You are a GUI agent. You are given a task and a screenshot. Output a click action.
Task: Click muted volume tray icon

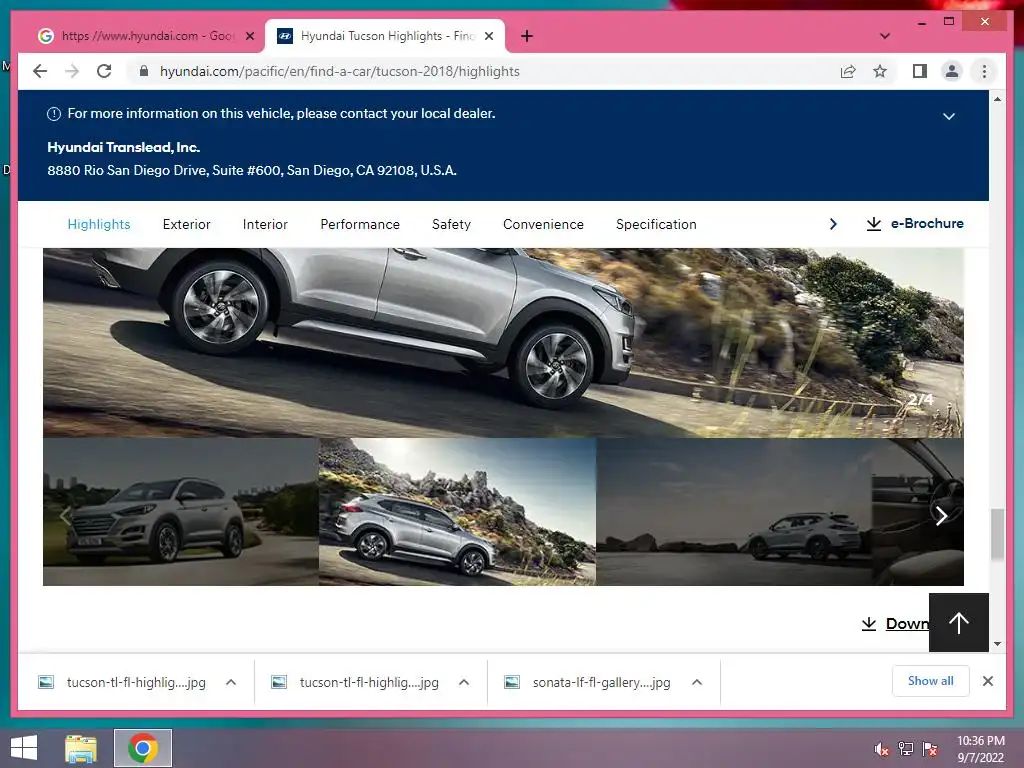[882, 749]
